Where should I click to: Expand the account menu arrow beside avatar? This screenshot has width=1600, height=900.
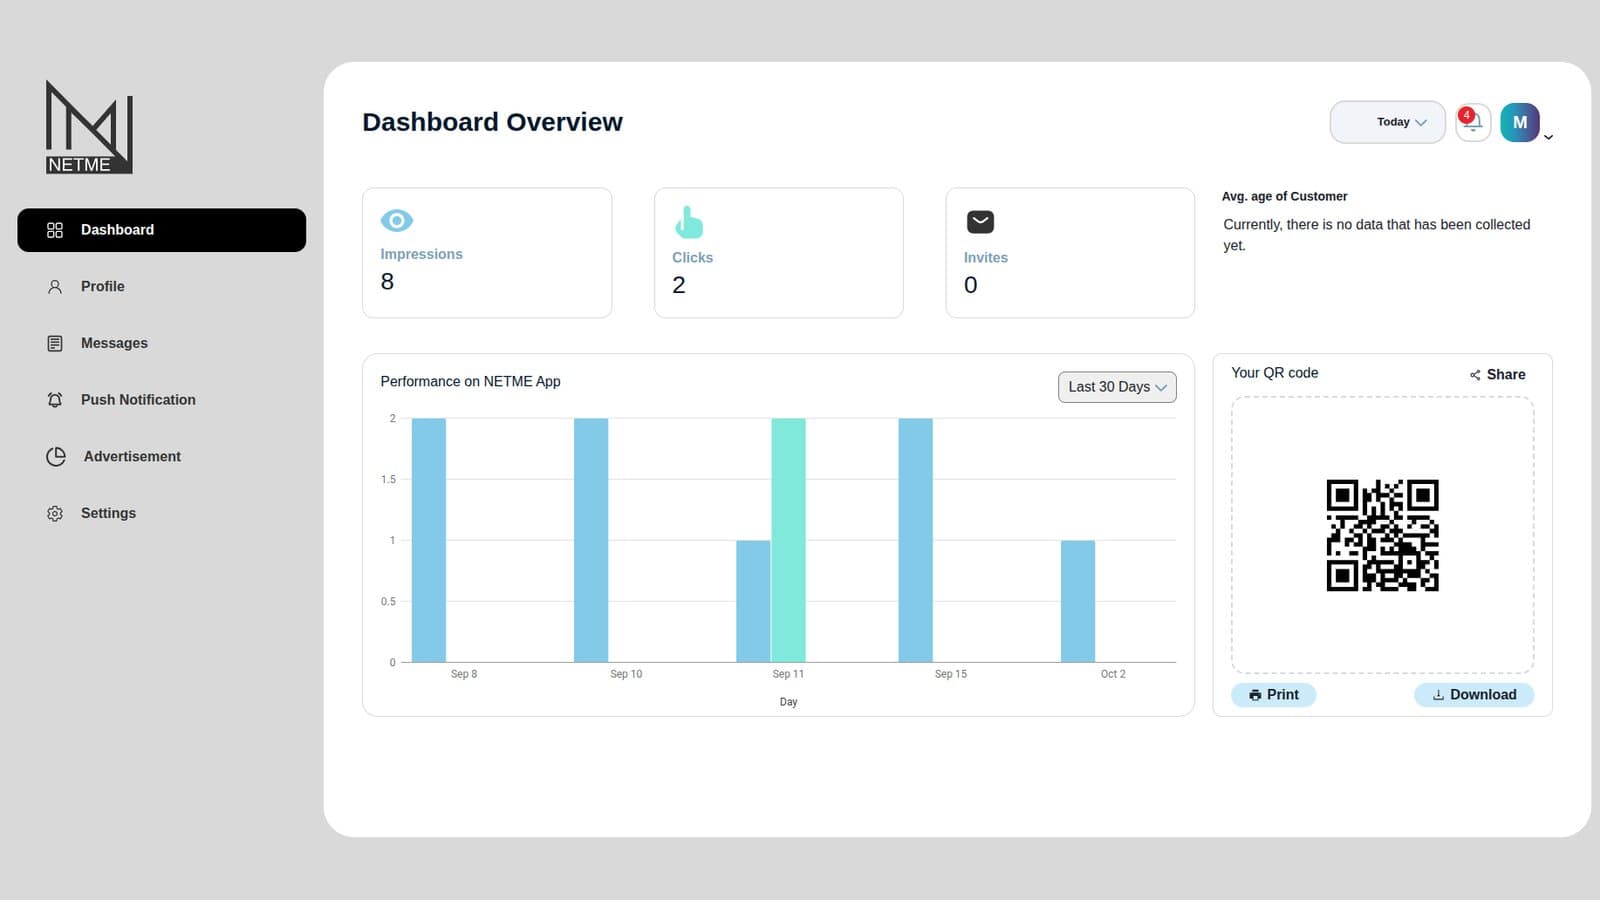[x=1548, y=137]
